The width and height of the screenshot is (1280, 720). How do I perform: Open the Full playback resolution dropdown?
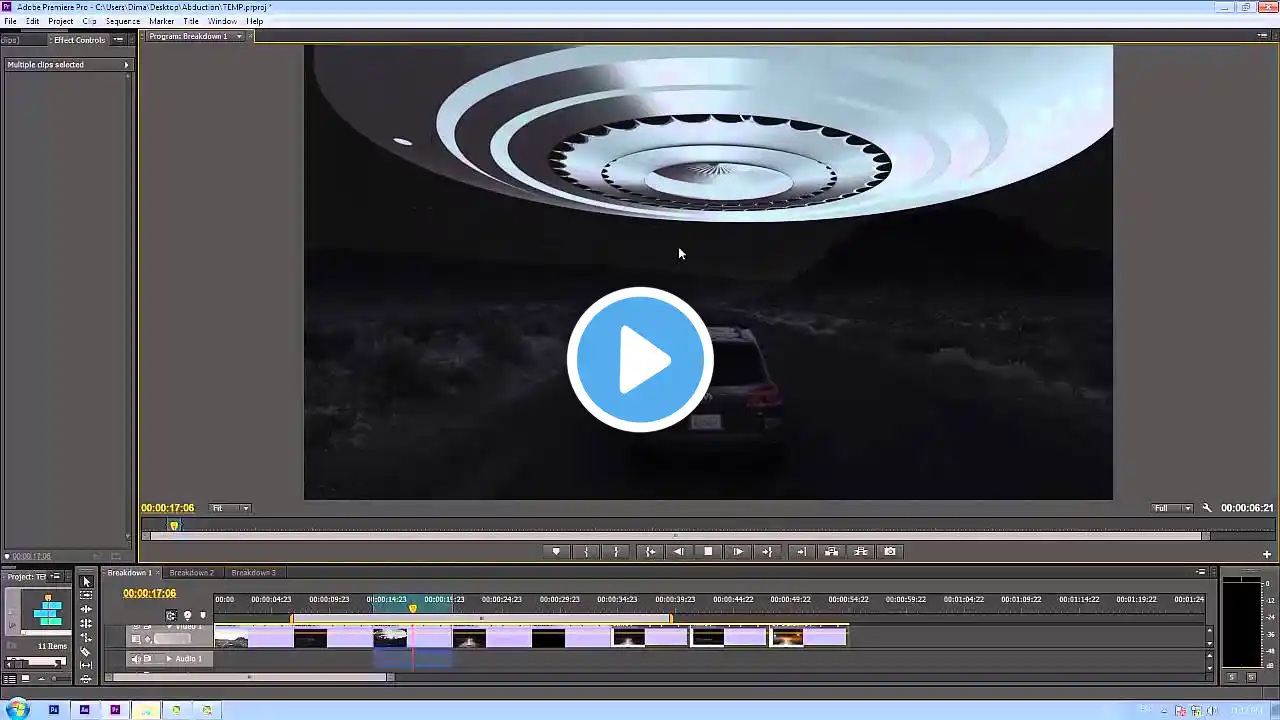(1172, 508)
